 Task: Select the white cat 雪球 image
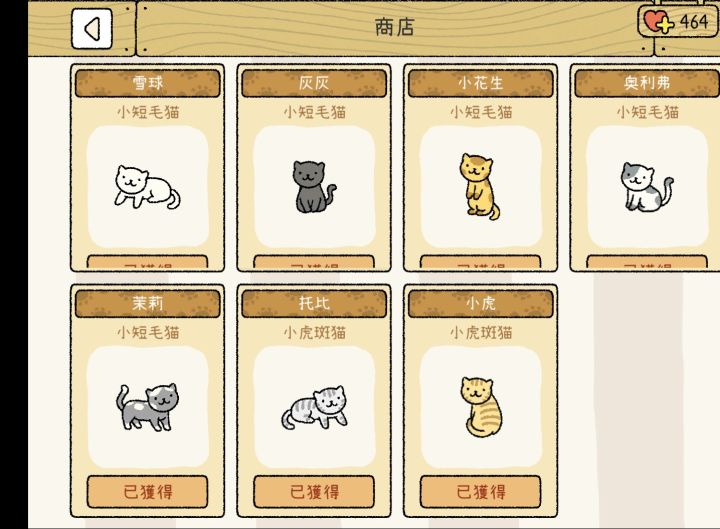(x=147, y=187)
